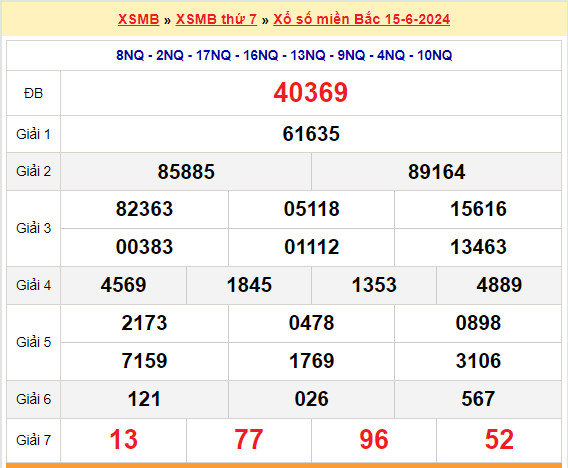Select the Giải 2 number 85885

pyautogui.click(x=186, y=172)
